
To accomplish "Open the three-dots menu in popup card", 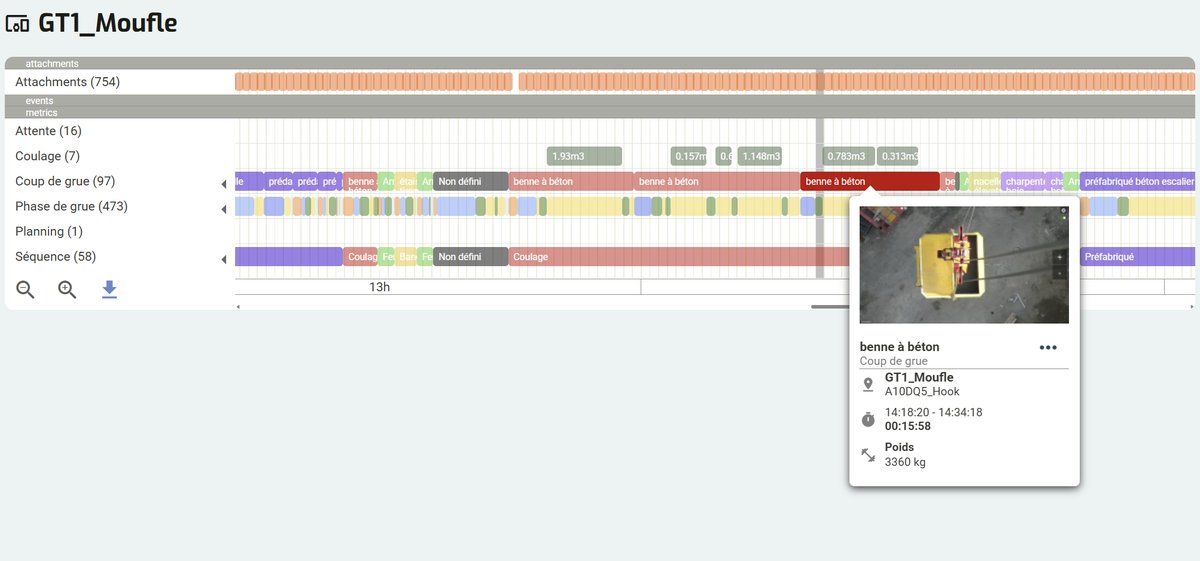I will pos(1048,348).
